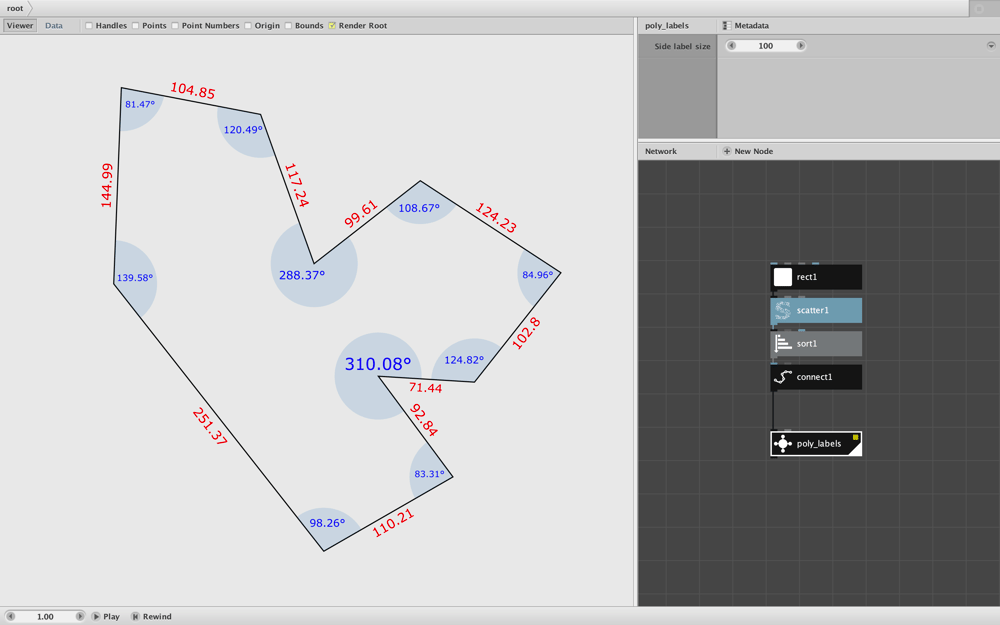This screenshot has height=625, width=1000.
Task: Enable the Bounds checkbox
Action: [288, 26]
